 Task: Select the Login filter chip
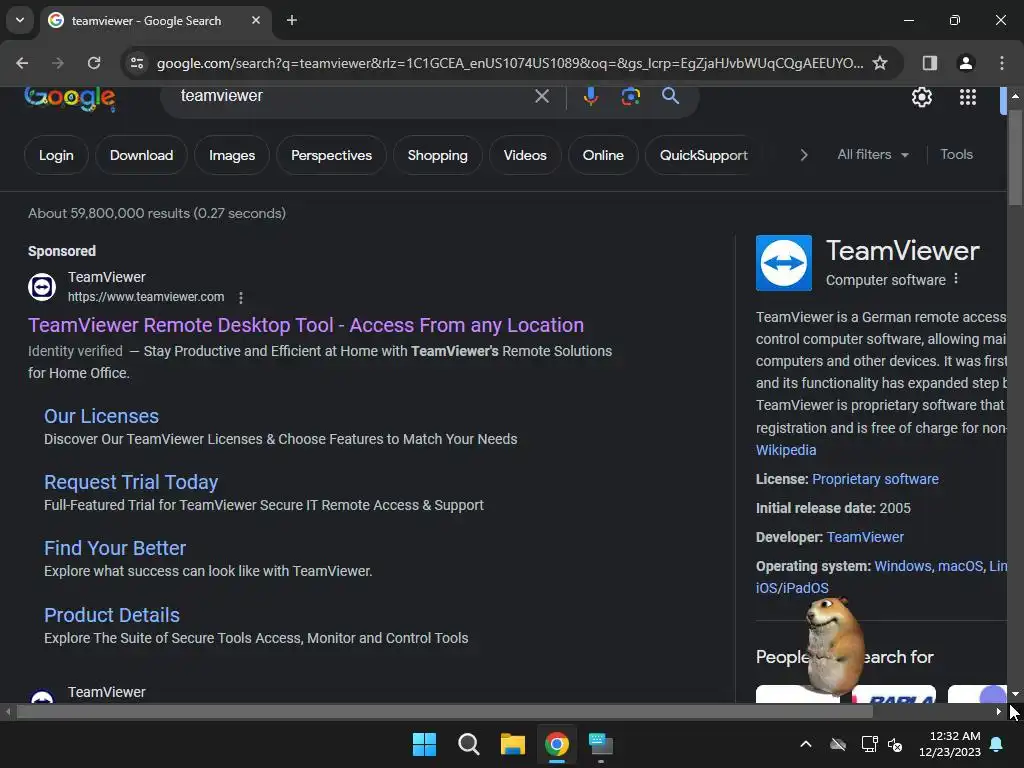point(56,155)
